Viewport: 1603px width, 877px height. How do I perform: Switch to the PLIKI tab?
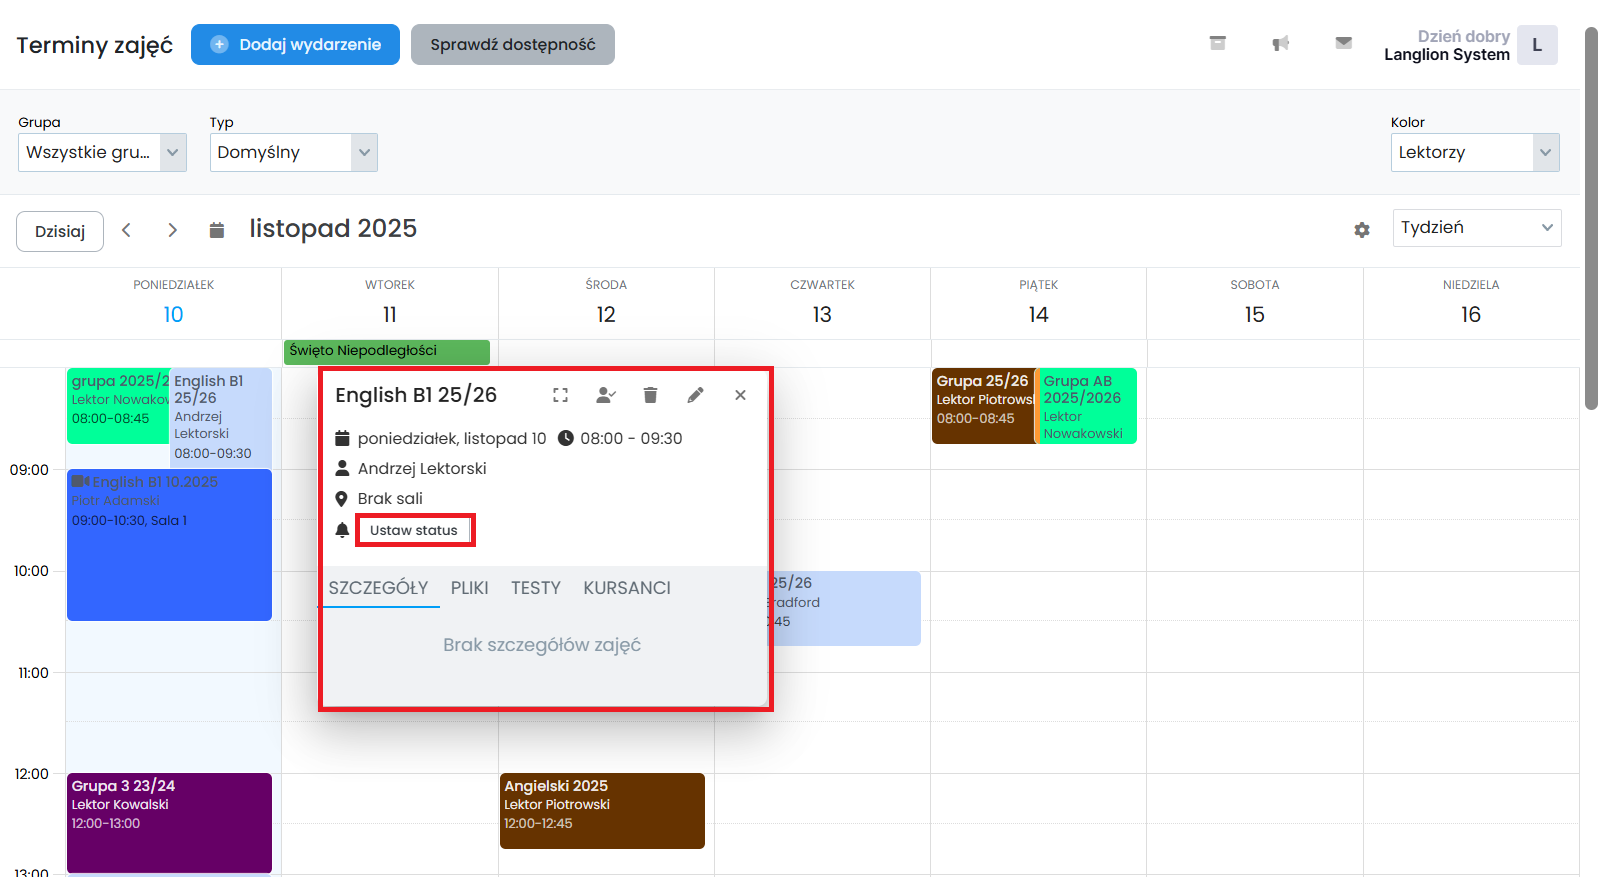point(469,588)
